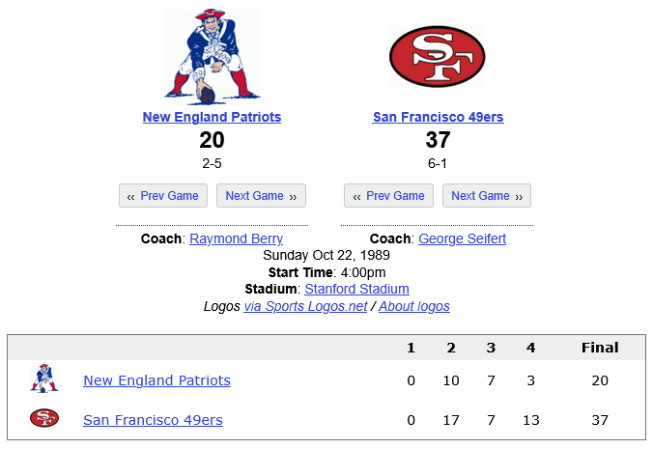The image size is (654, 450).
Task: Go to the Patriots' Prev Game
Action: point(163,196)
